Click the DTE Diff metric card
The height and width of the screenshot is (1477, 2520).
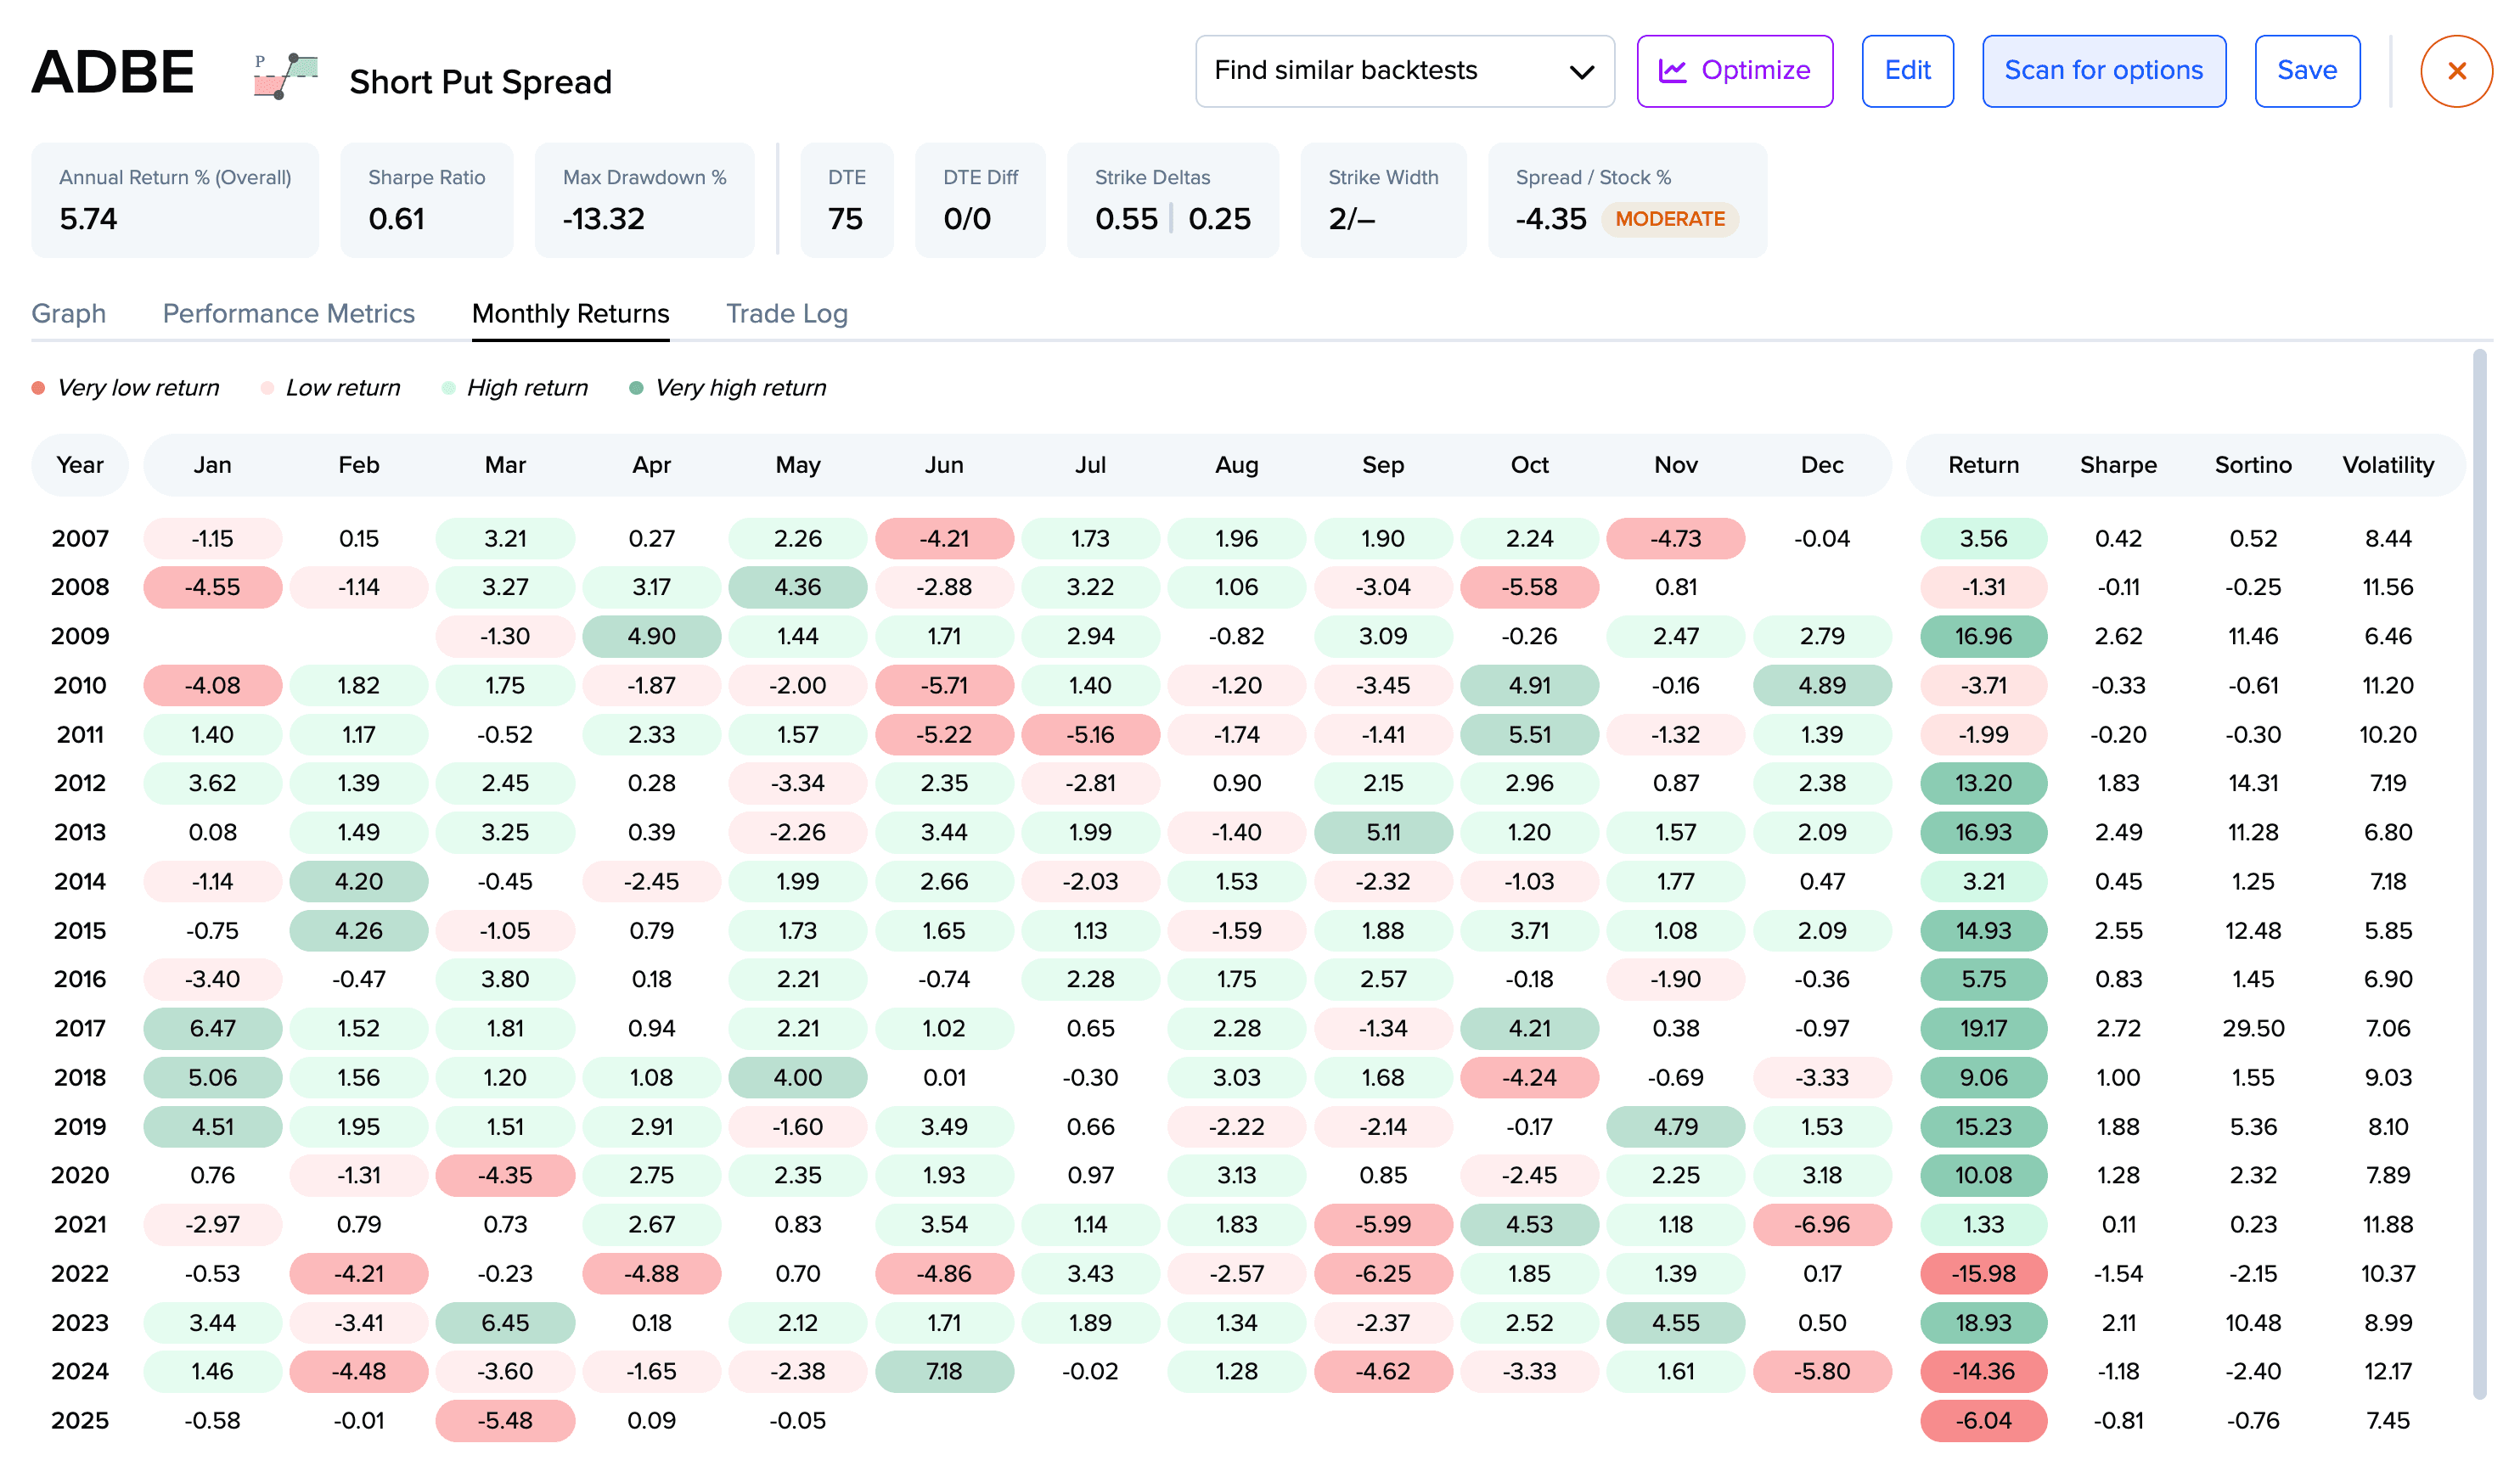(980, 200)
